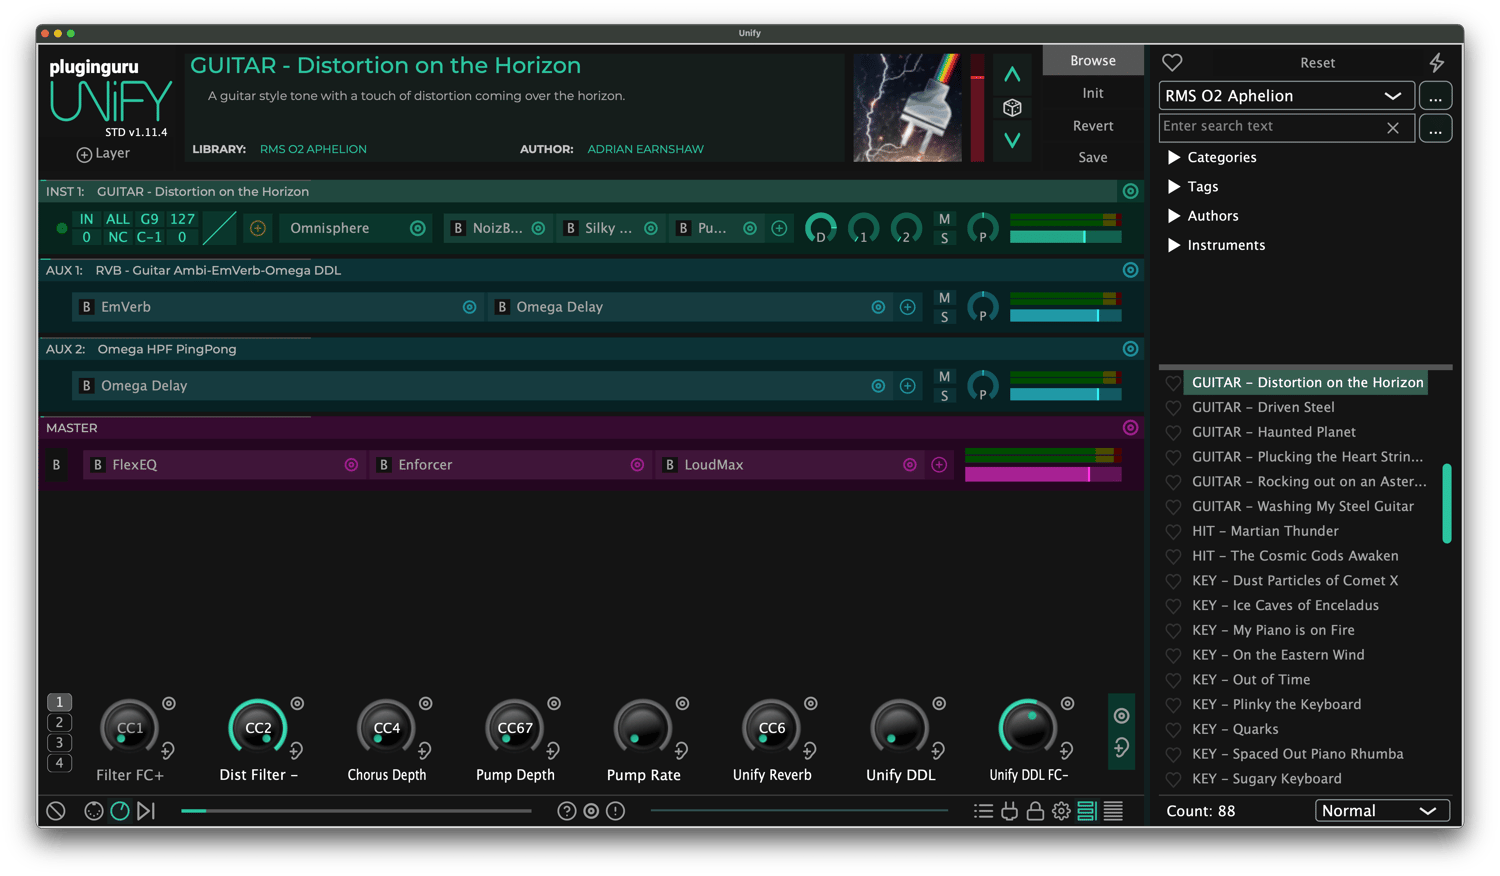This screenshot has width=1500, height=876.
Task: Open the velocity curve editor for INST 1
Action: 219,228
